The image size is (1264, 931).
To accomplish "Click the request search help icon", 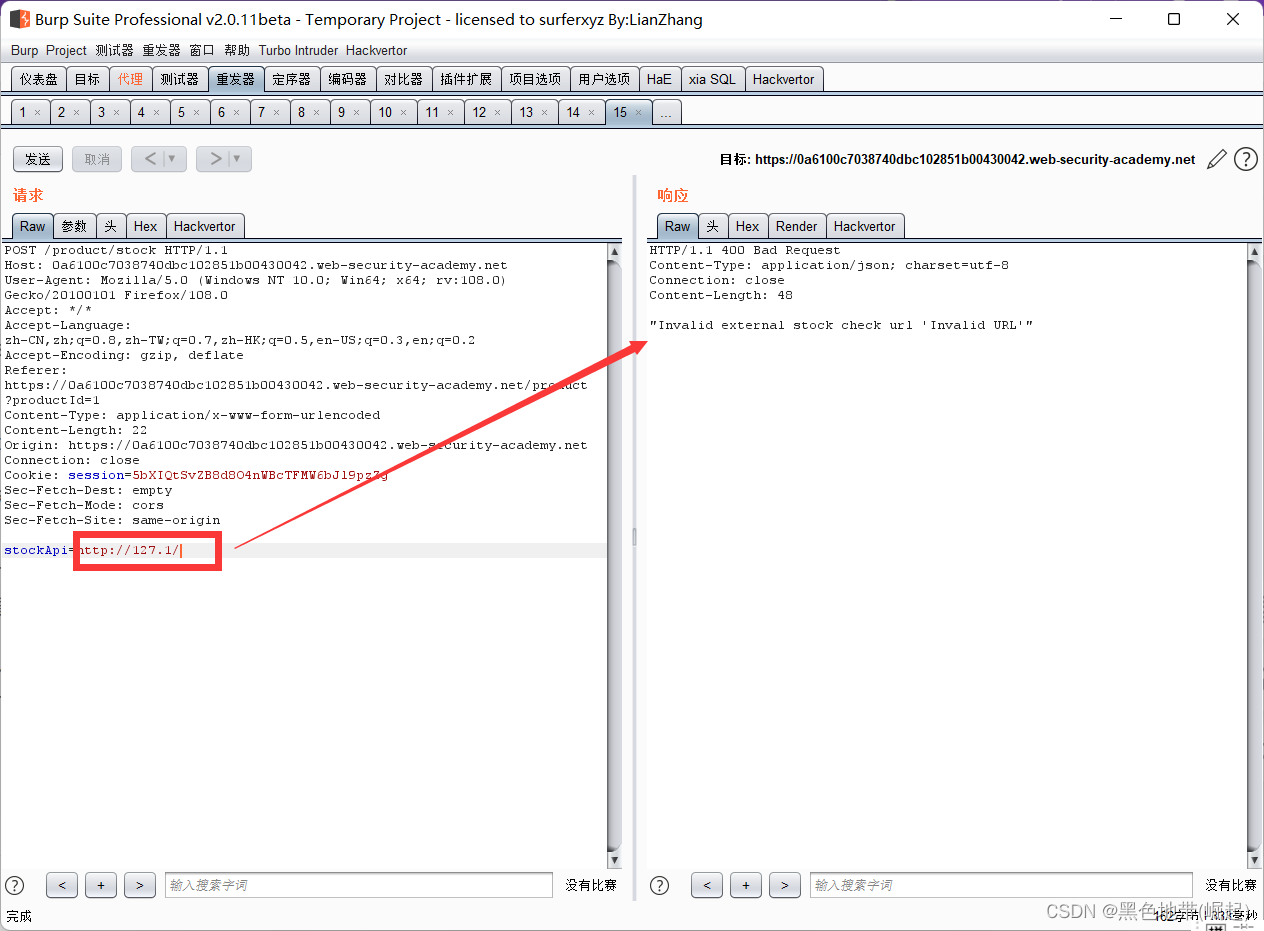I will pyautogui.click(x=15, y=885).
